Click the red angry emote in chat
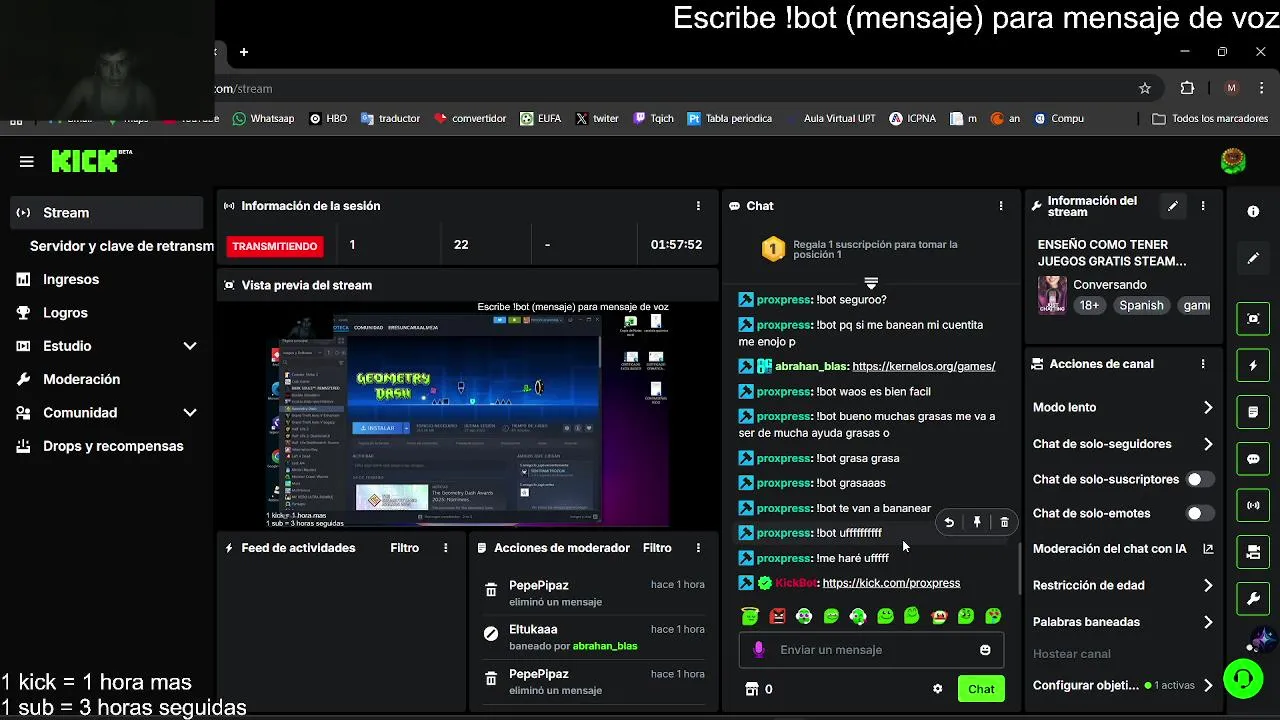This screenshot has width=1280, height=720. click(777, 616)
